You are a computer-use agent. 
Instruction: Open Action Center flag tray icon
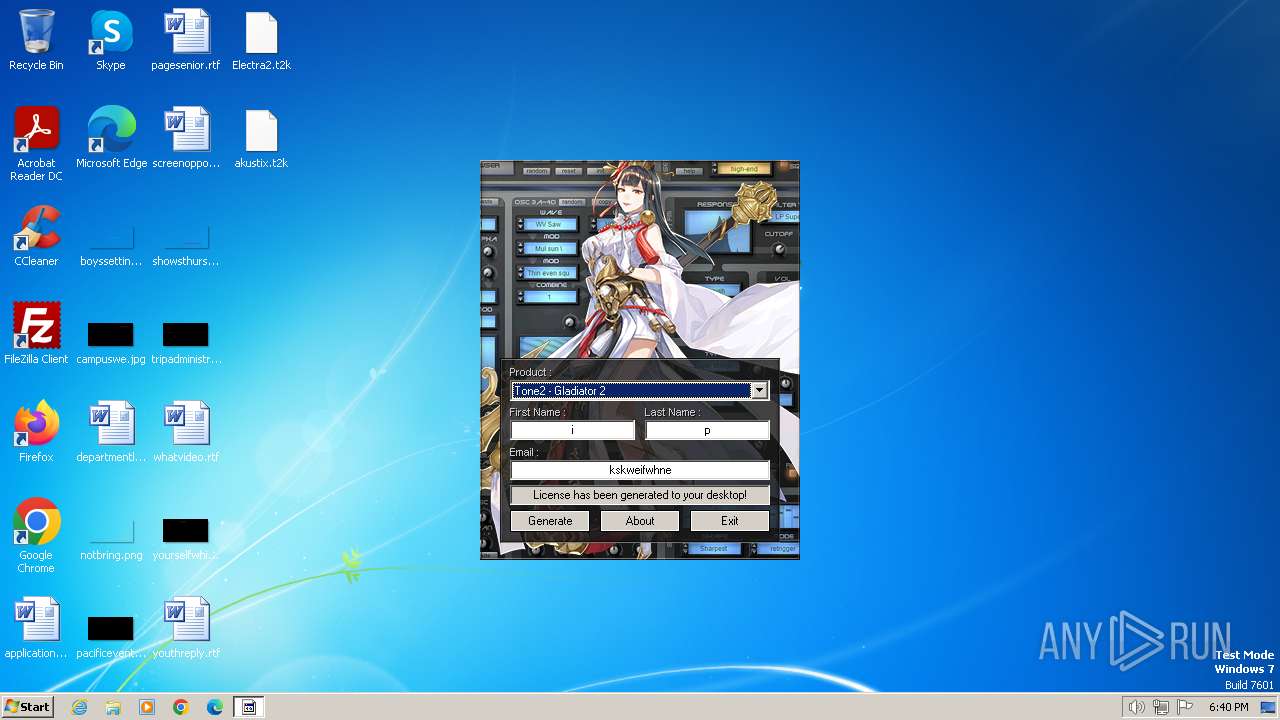1185,707
